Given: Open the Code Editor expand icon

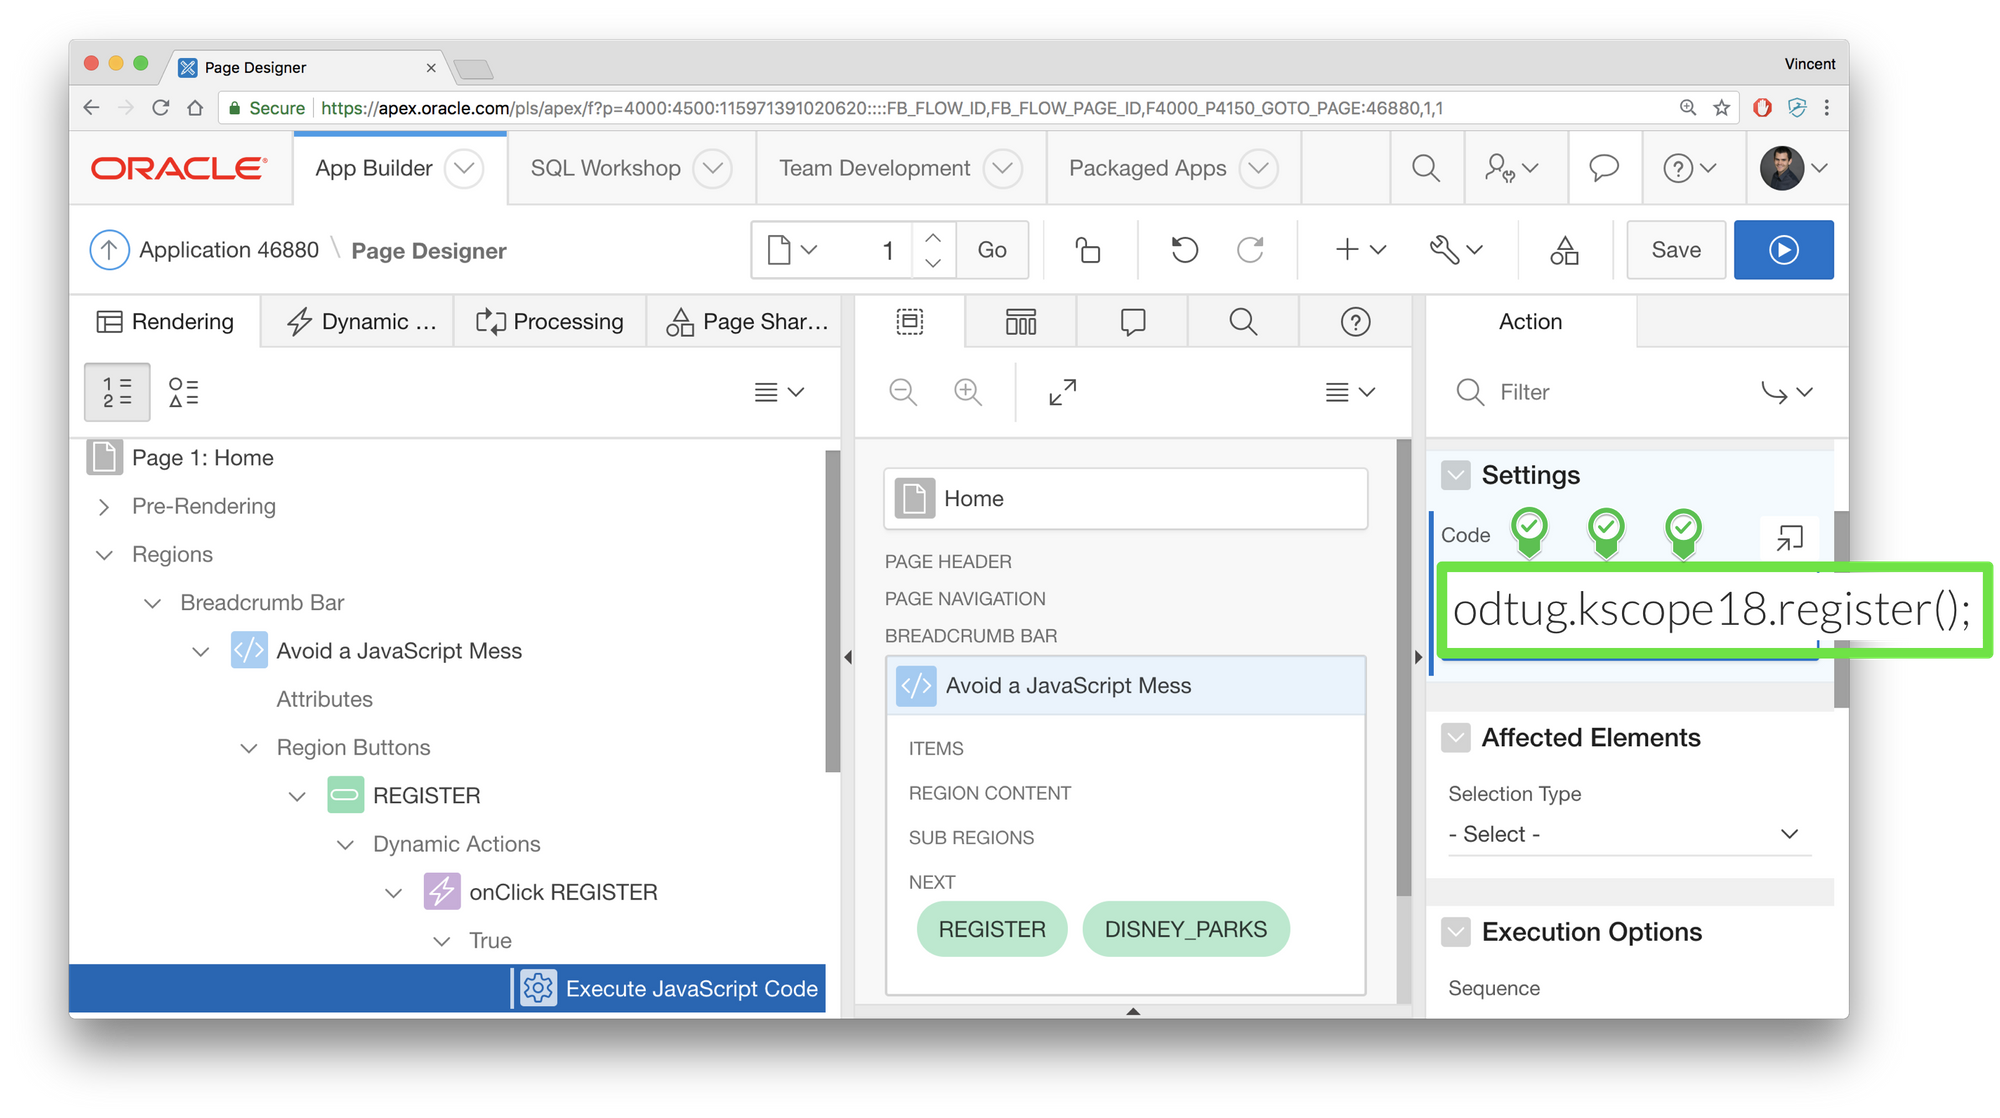Looking at the screenshot, I should click(1789, 538).
